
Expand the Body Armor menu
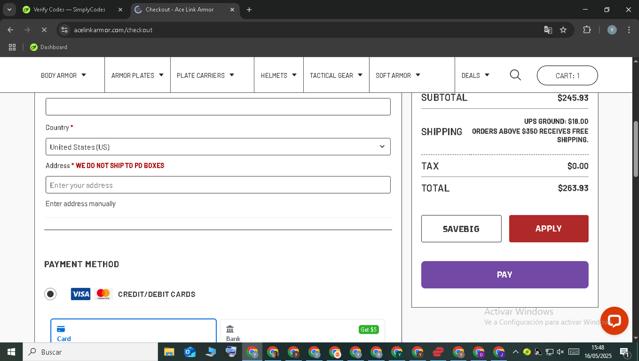[x=63, y=75]
